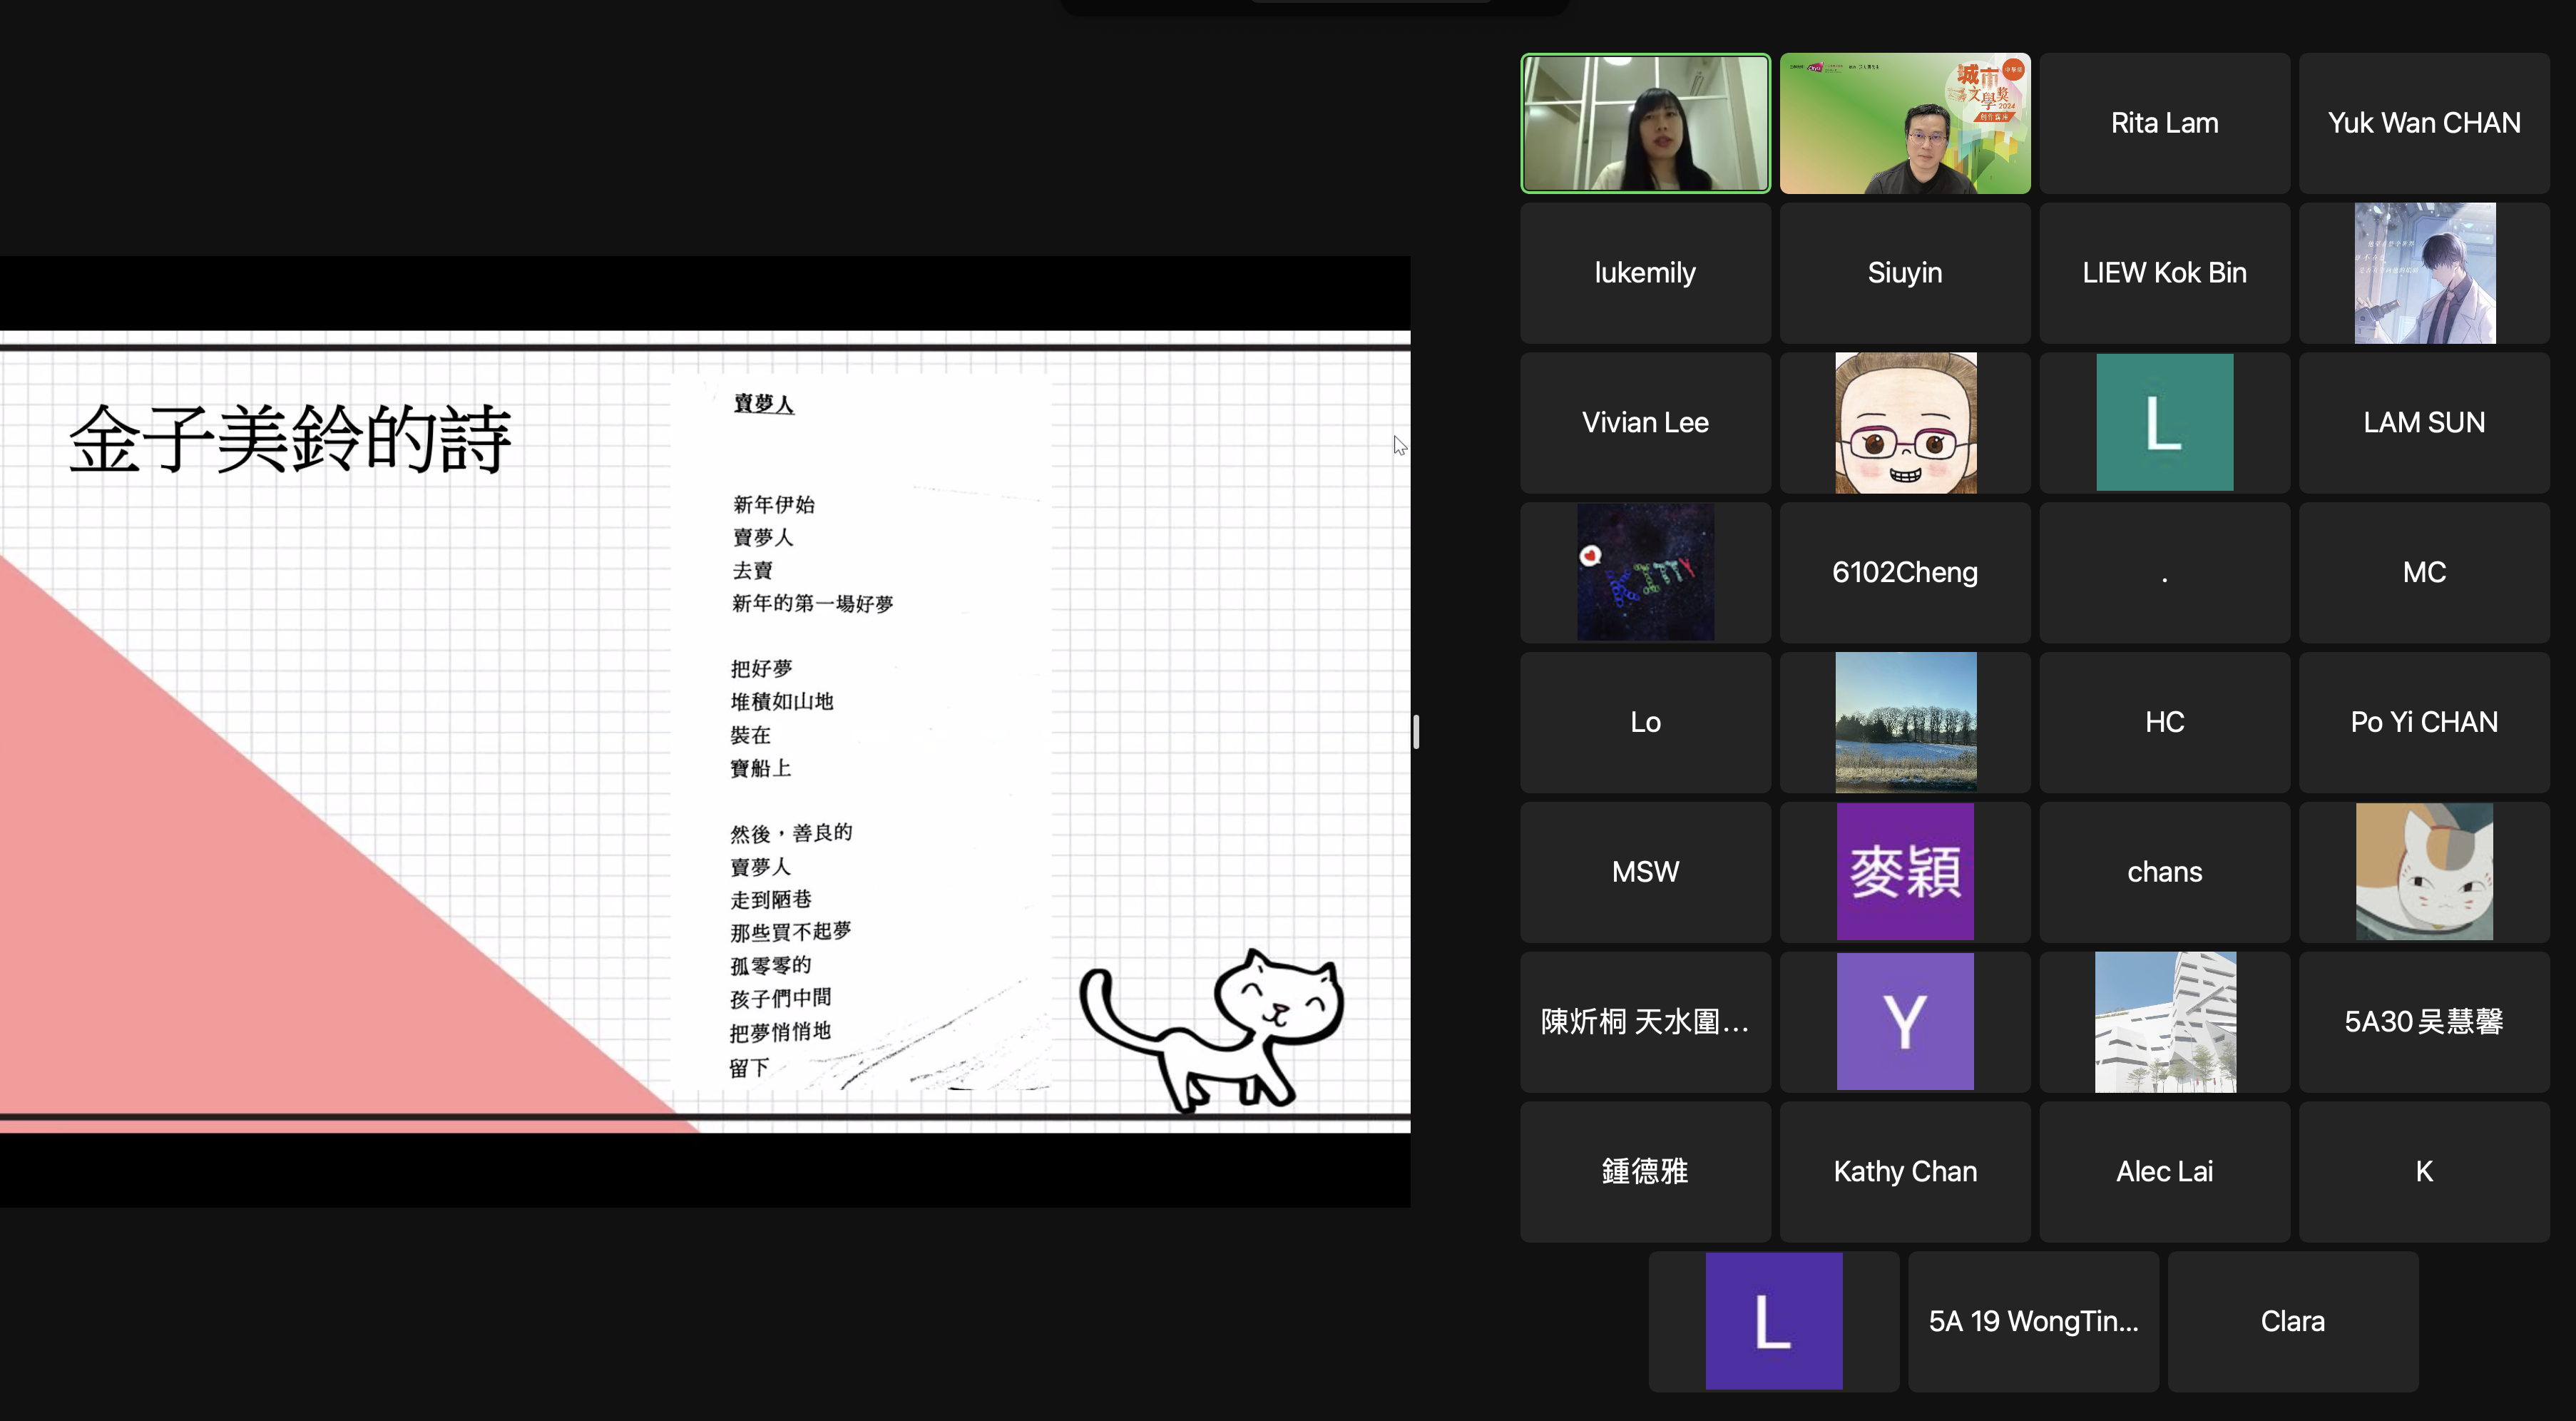
Task: Select the indigo L avatar in bottom row
Action: (x=1773, y=1320)
